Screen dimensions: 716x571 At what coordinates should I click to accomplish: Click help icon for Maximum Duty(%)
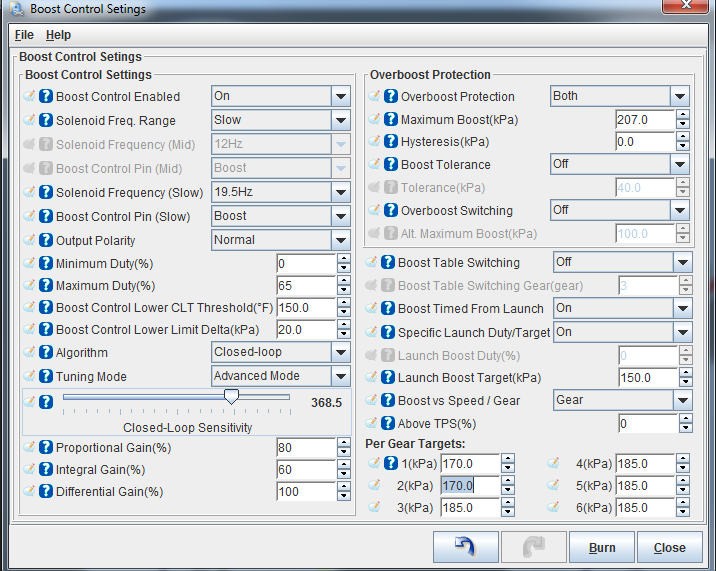pos(46,285)
